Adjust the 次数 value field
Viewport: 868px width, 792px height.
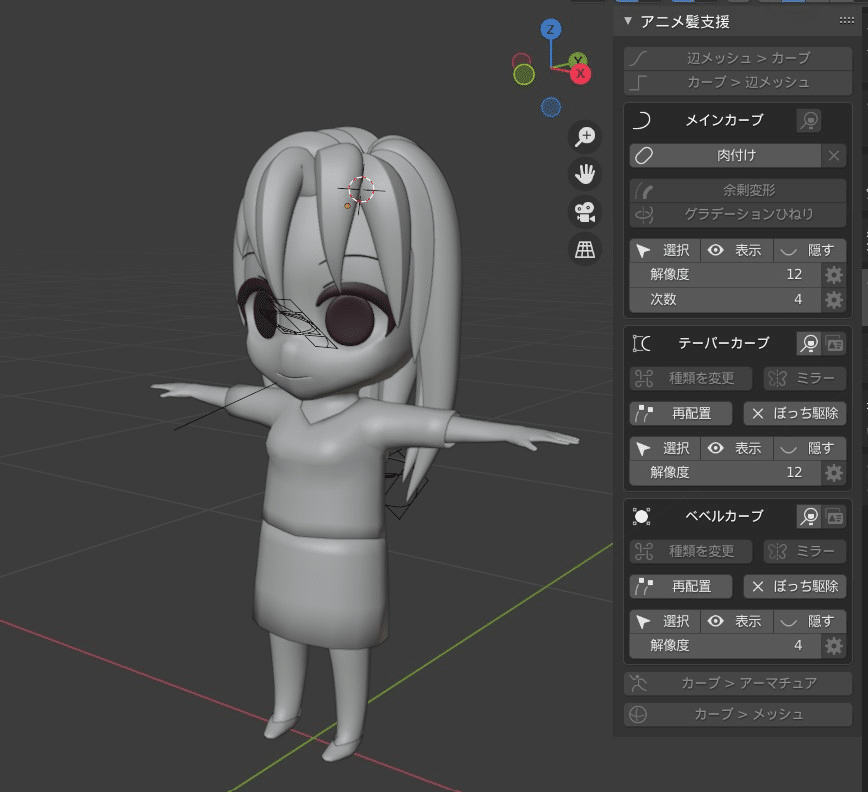[x=725, y=299]
